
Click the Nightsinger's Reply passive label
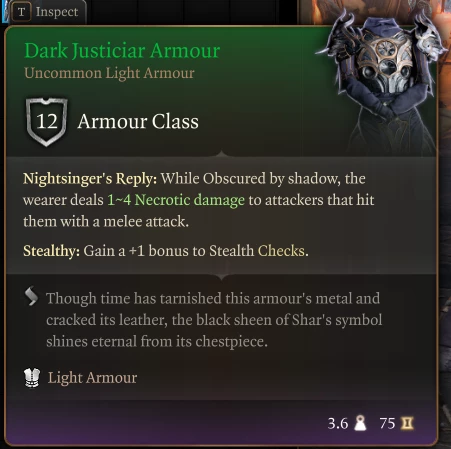[x=90, y=179]
